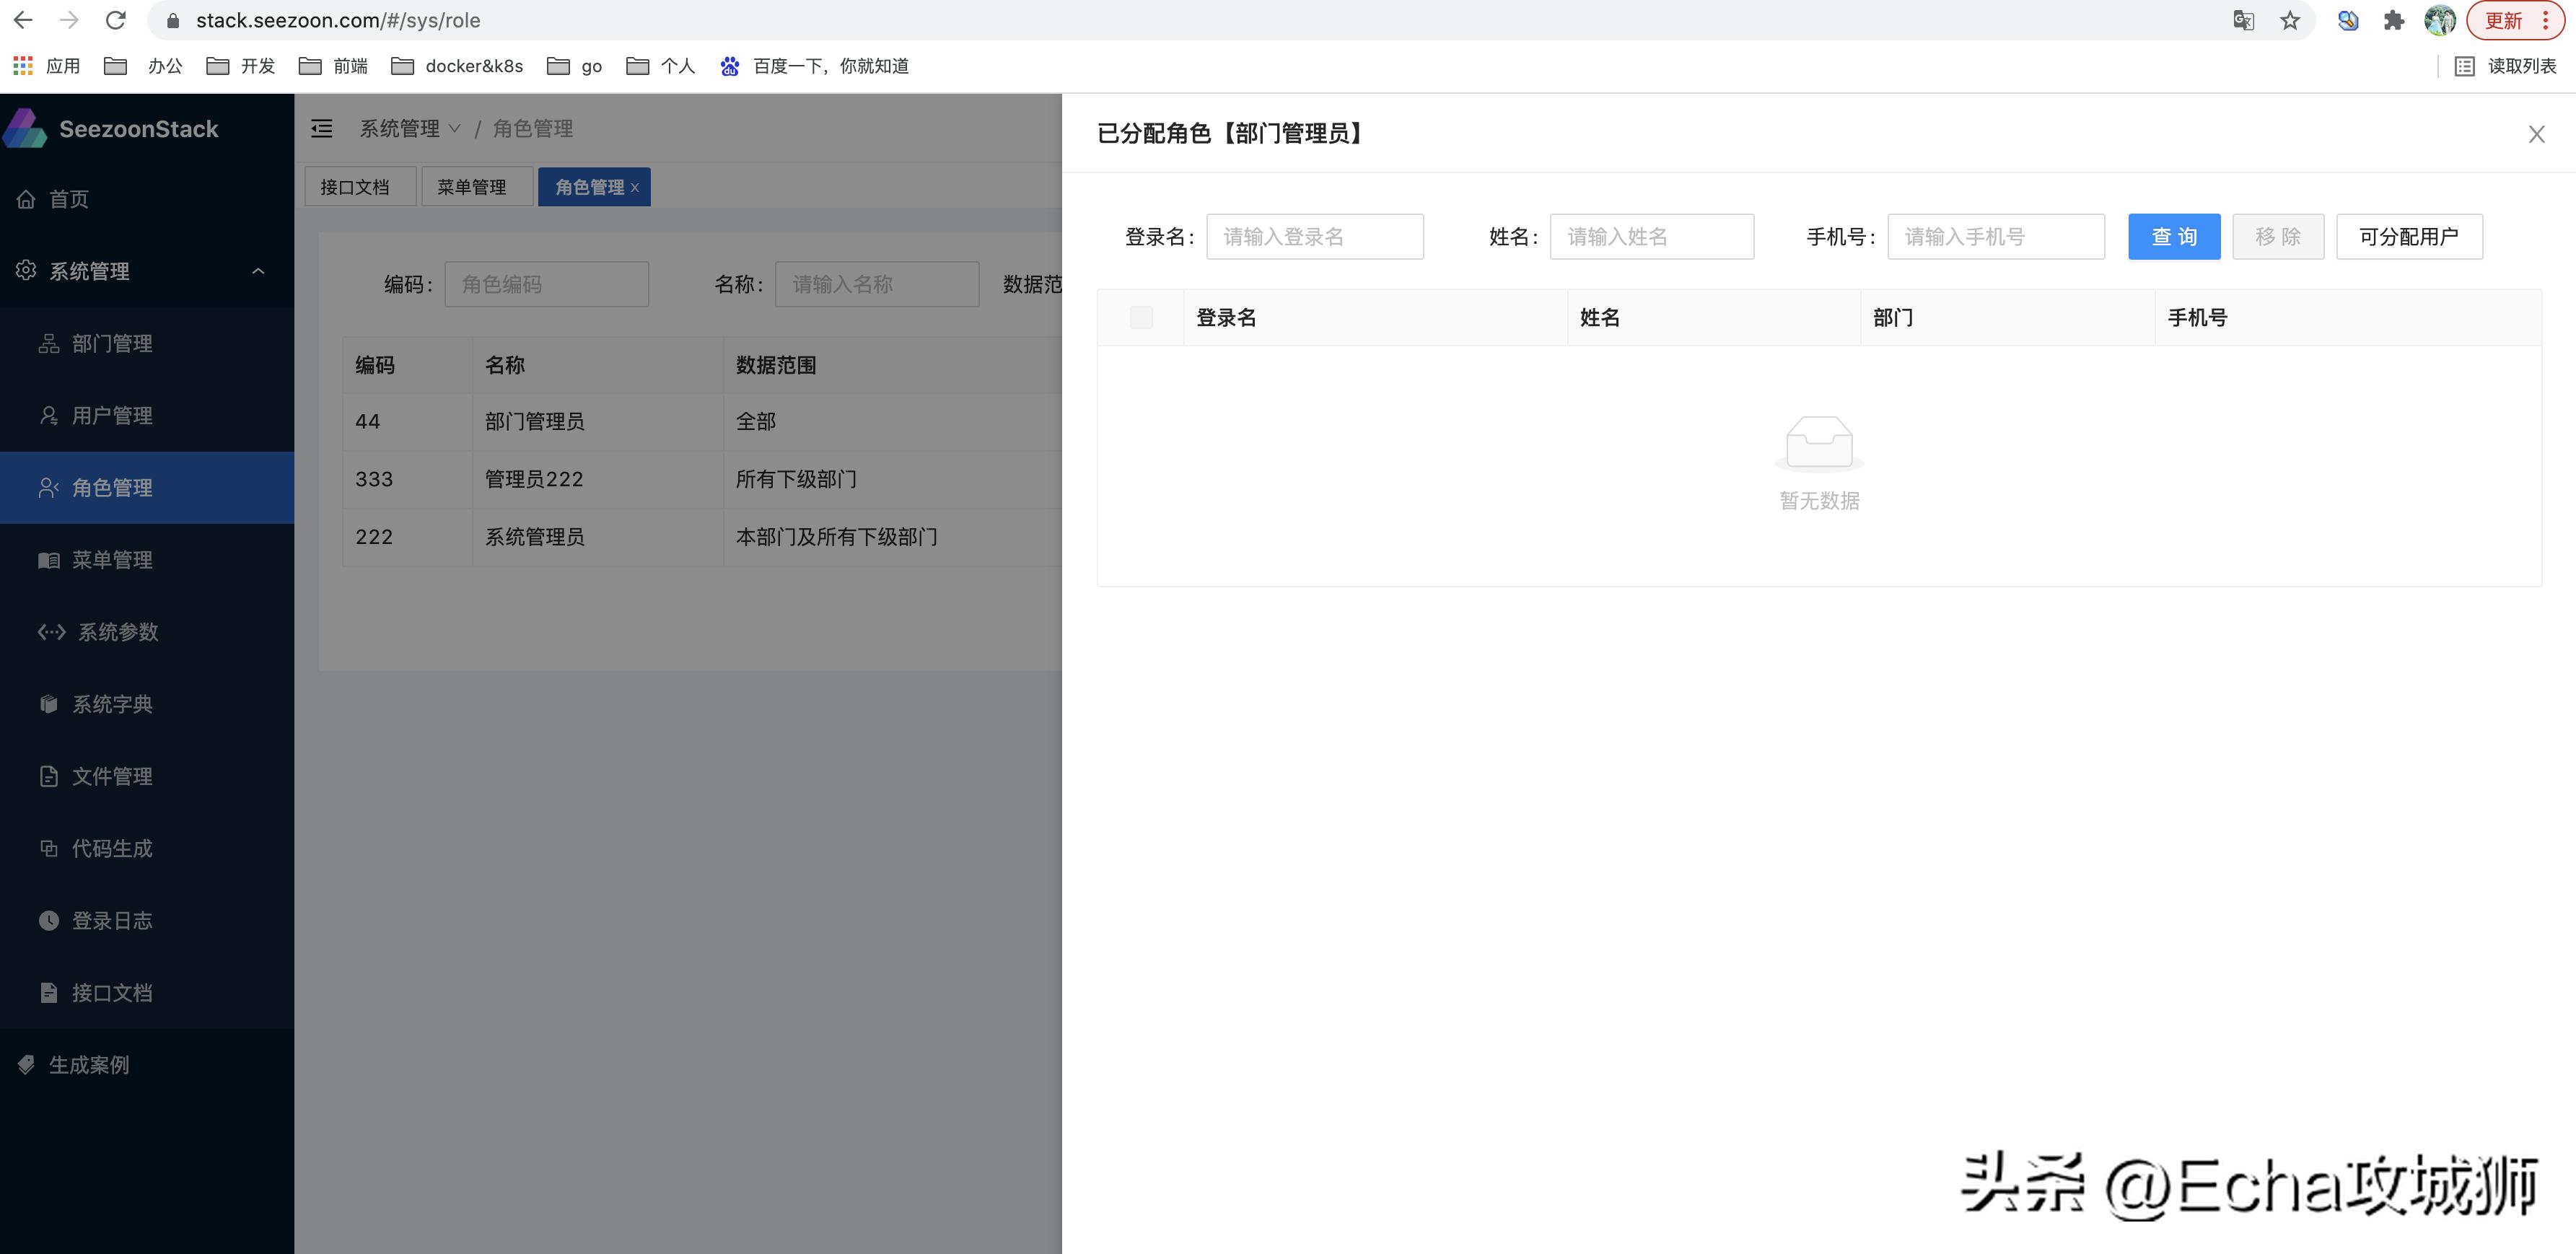The image size is (2576, 1254).
Task: Close the 角色管理 page tab
Action: pyautogui.click(x=635, y=187)
